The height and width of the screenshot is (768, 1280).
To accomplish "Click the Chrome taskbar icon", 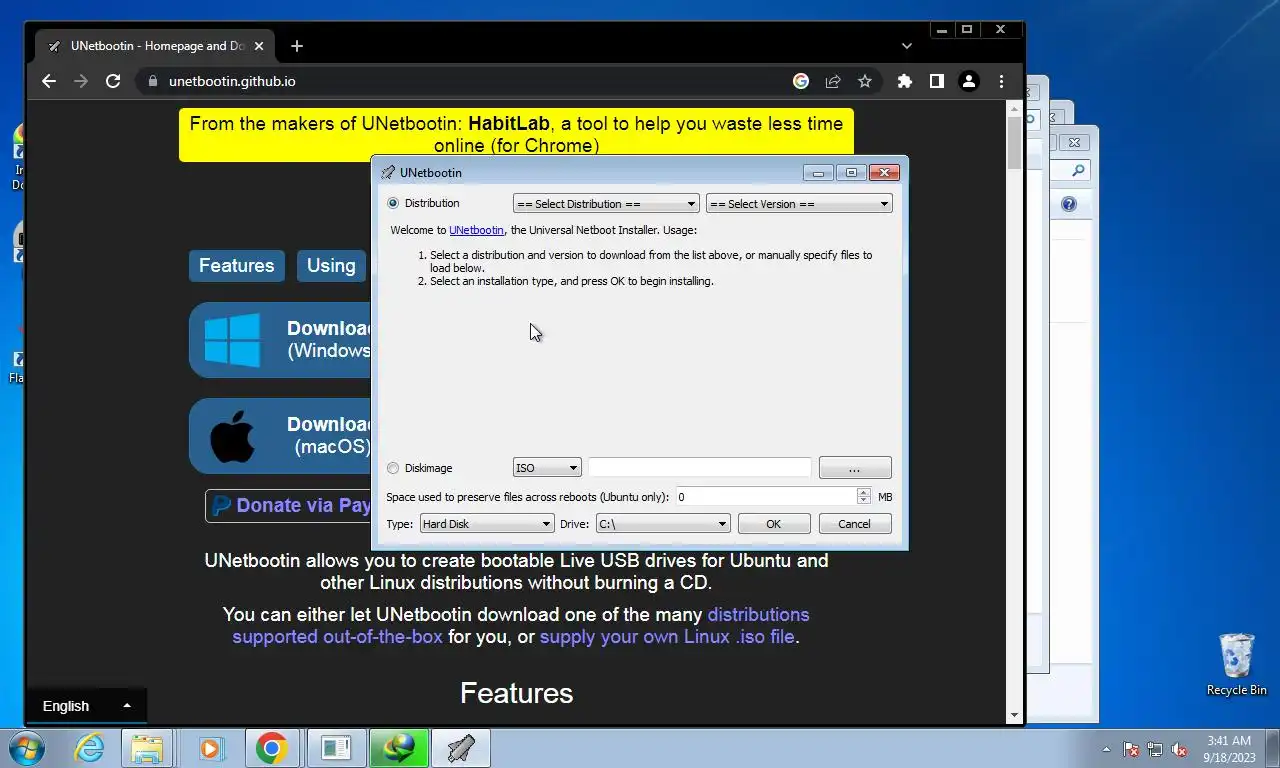I will click(x=272, y=748).
